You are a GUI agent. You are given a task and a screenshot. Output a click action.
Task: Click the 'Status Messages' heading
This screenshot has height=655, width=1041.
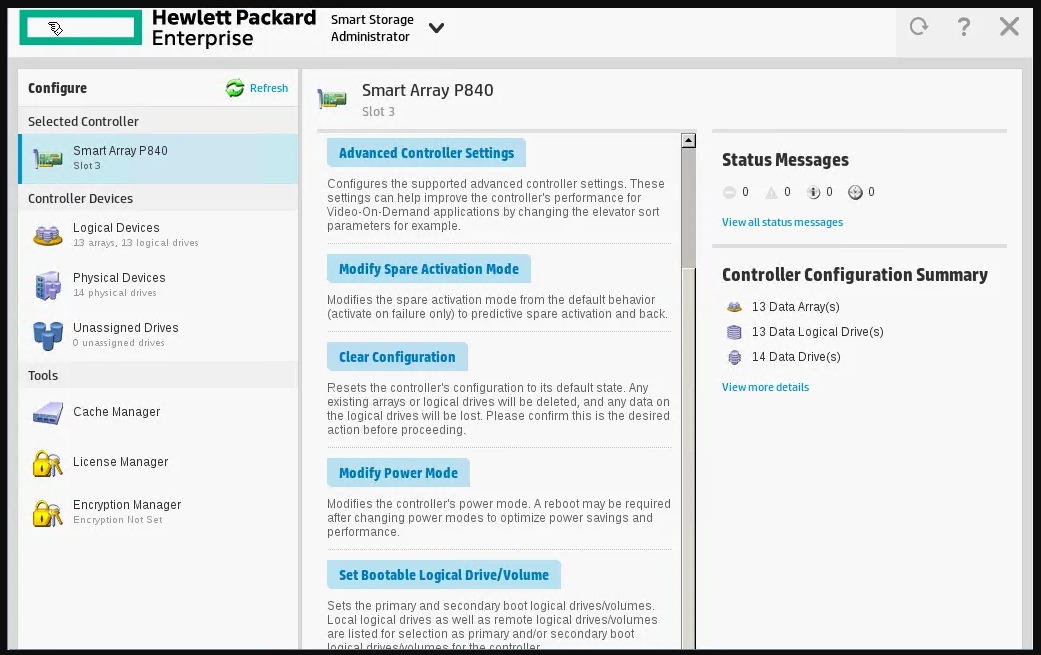point(785,160)
